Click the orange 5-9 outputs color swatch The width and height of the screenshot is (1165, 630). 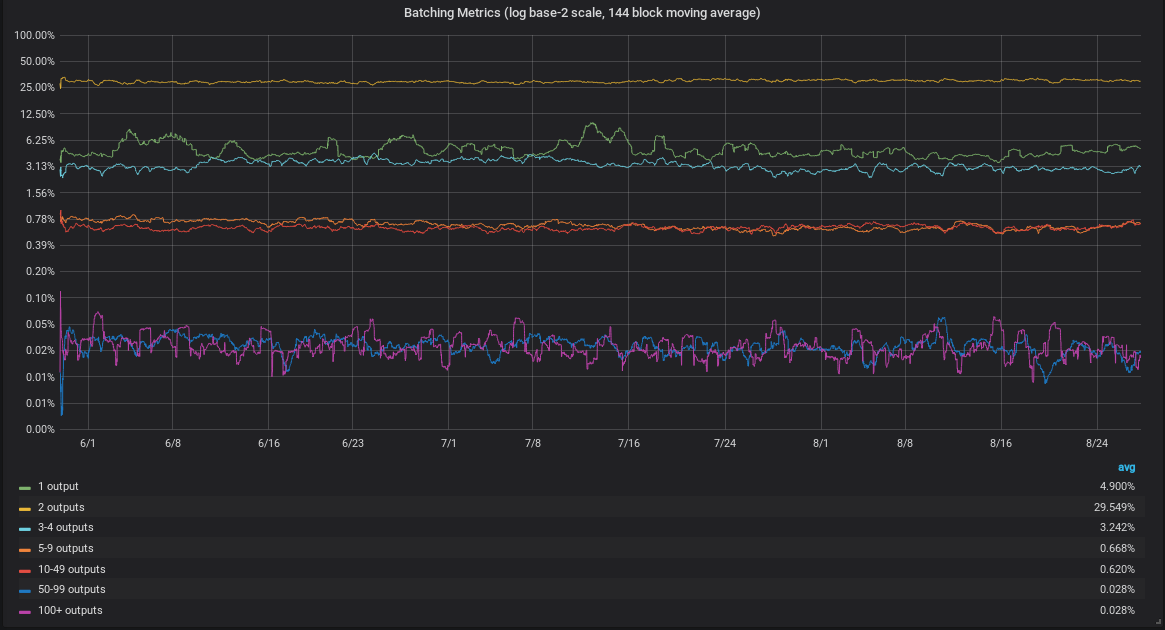[x=25, y=550]
